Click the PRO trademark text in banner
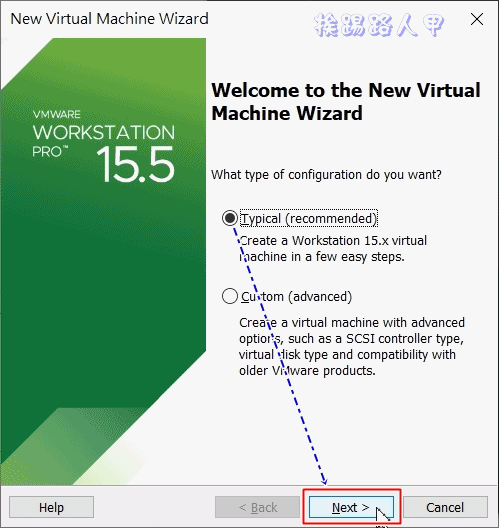The height and width of the screenshot is (528, 499). point(50,152)
